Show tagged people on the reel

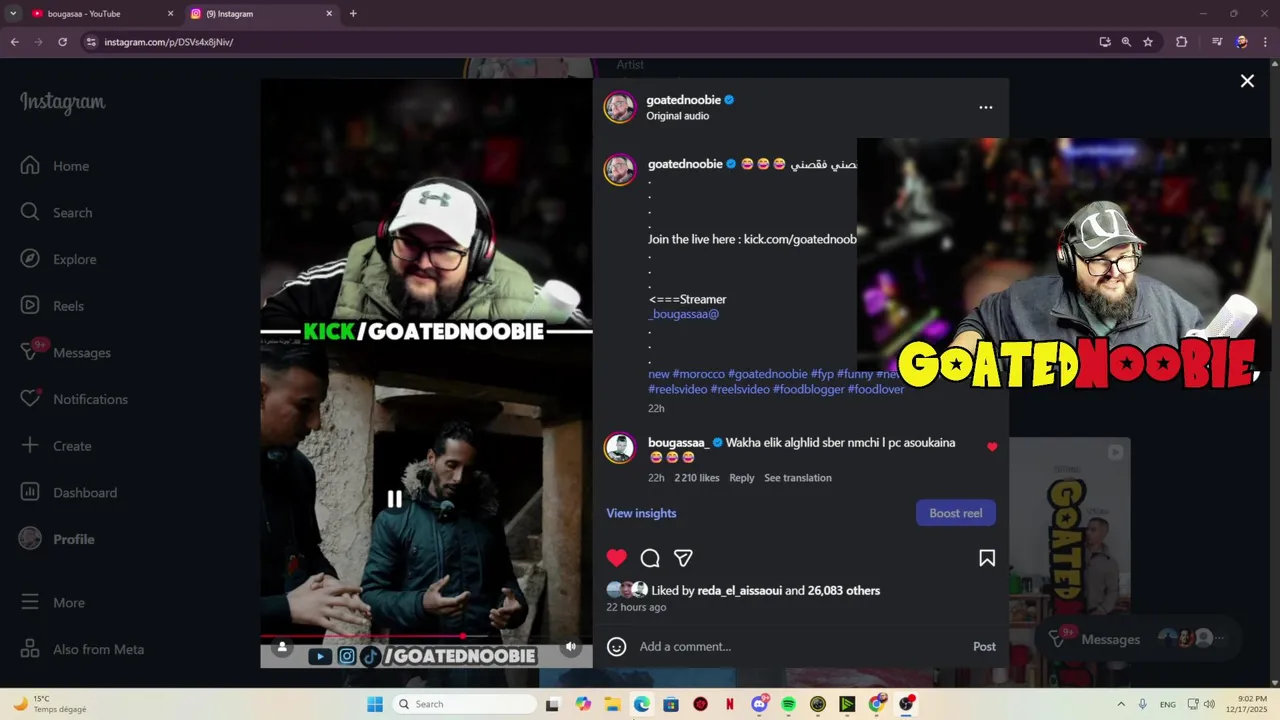click(282, 647)
